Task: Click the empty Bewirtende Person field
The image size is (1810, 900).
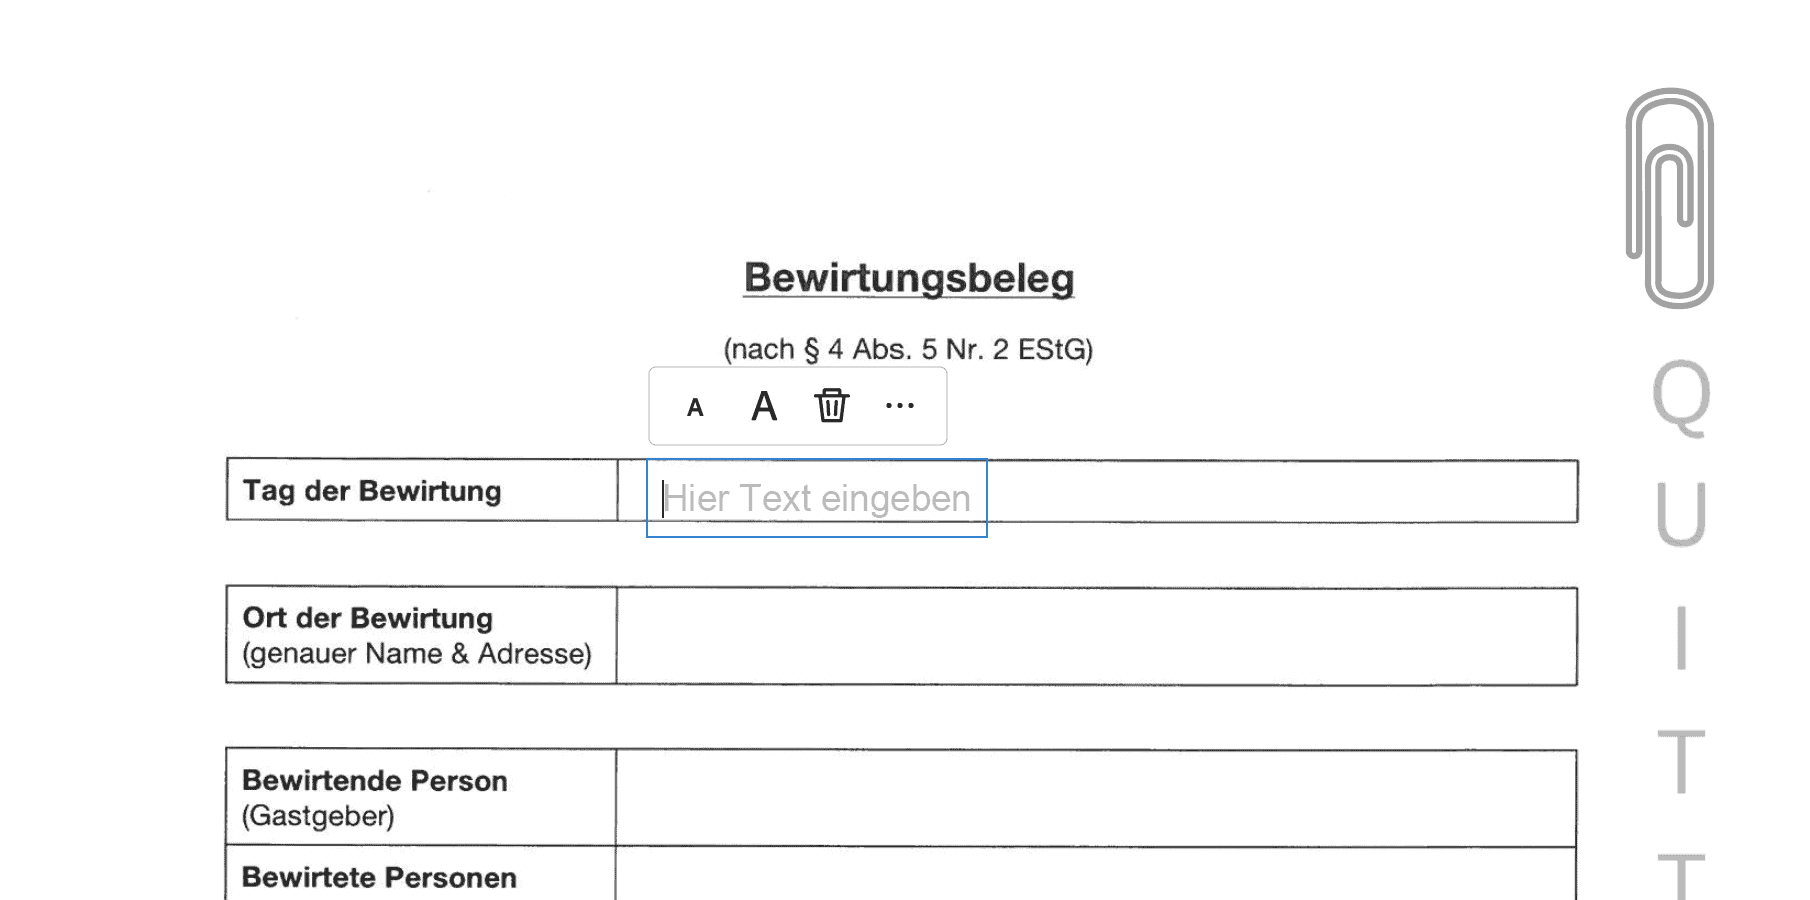Action: [x=1096, y=797]
